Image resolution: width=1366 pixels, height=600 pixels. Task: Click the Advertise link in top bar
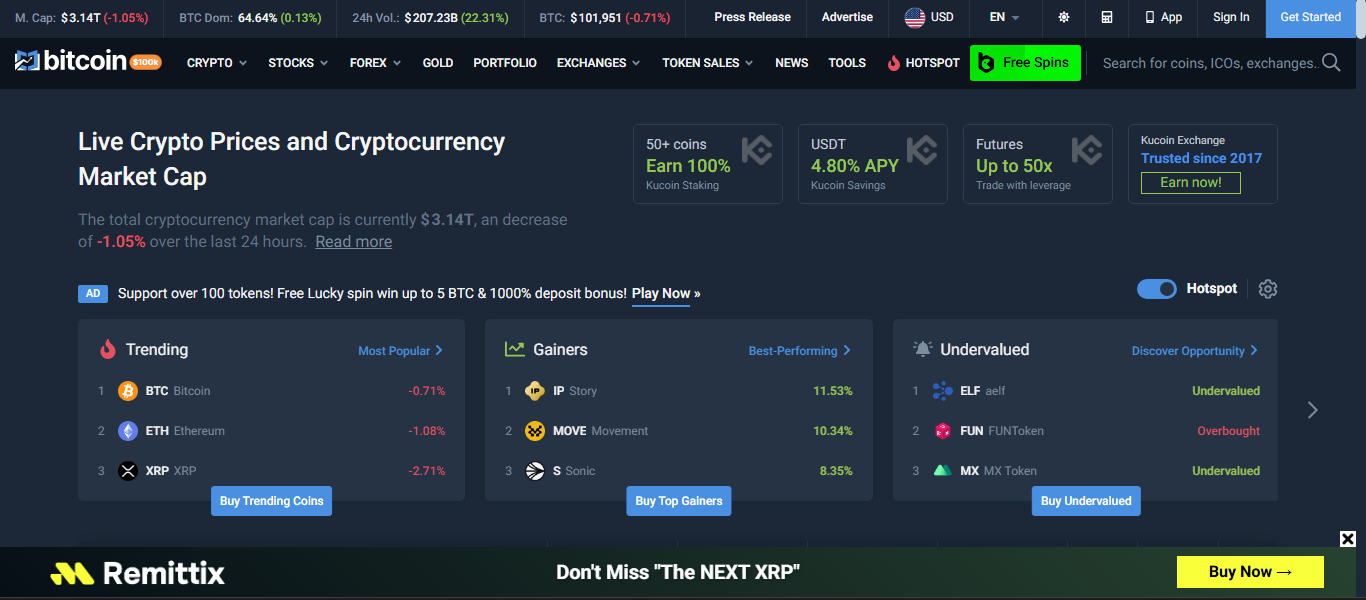click(x=847, y=17)
